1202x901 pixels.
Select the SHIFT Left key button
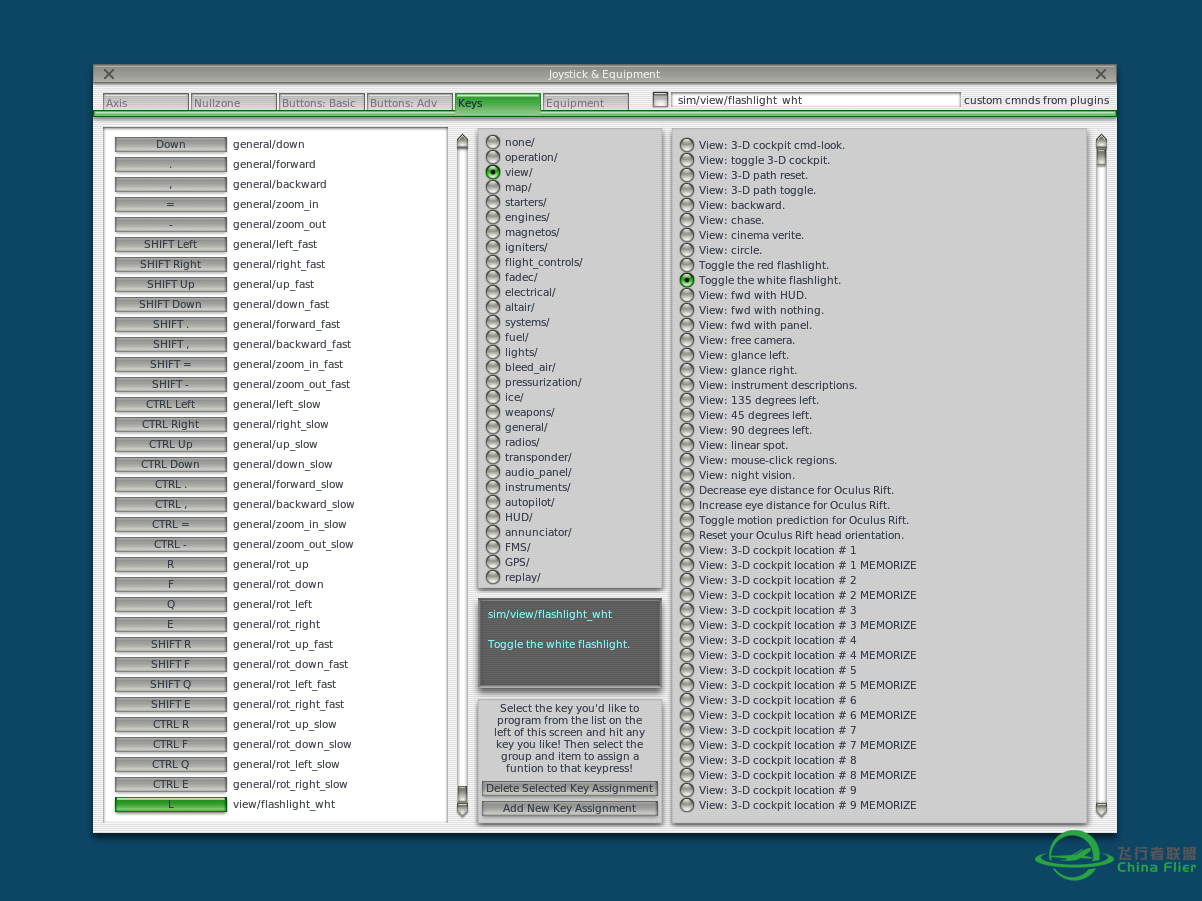point(171,244)
